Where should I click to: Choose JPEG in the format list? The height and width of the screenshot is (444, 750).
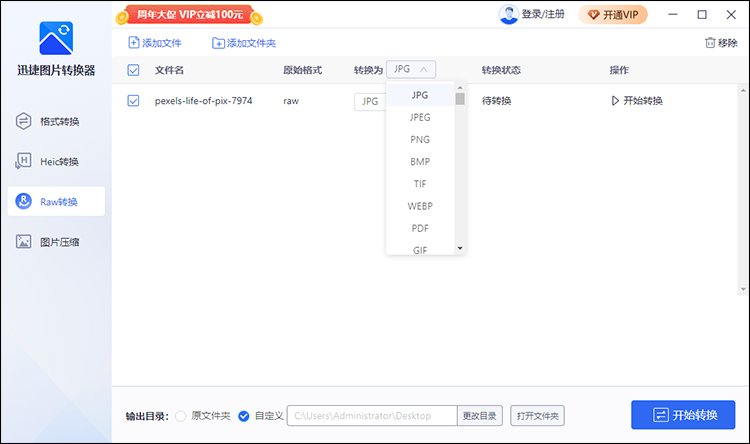click(x=420, y=117)
